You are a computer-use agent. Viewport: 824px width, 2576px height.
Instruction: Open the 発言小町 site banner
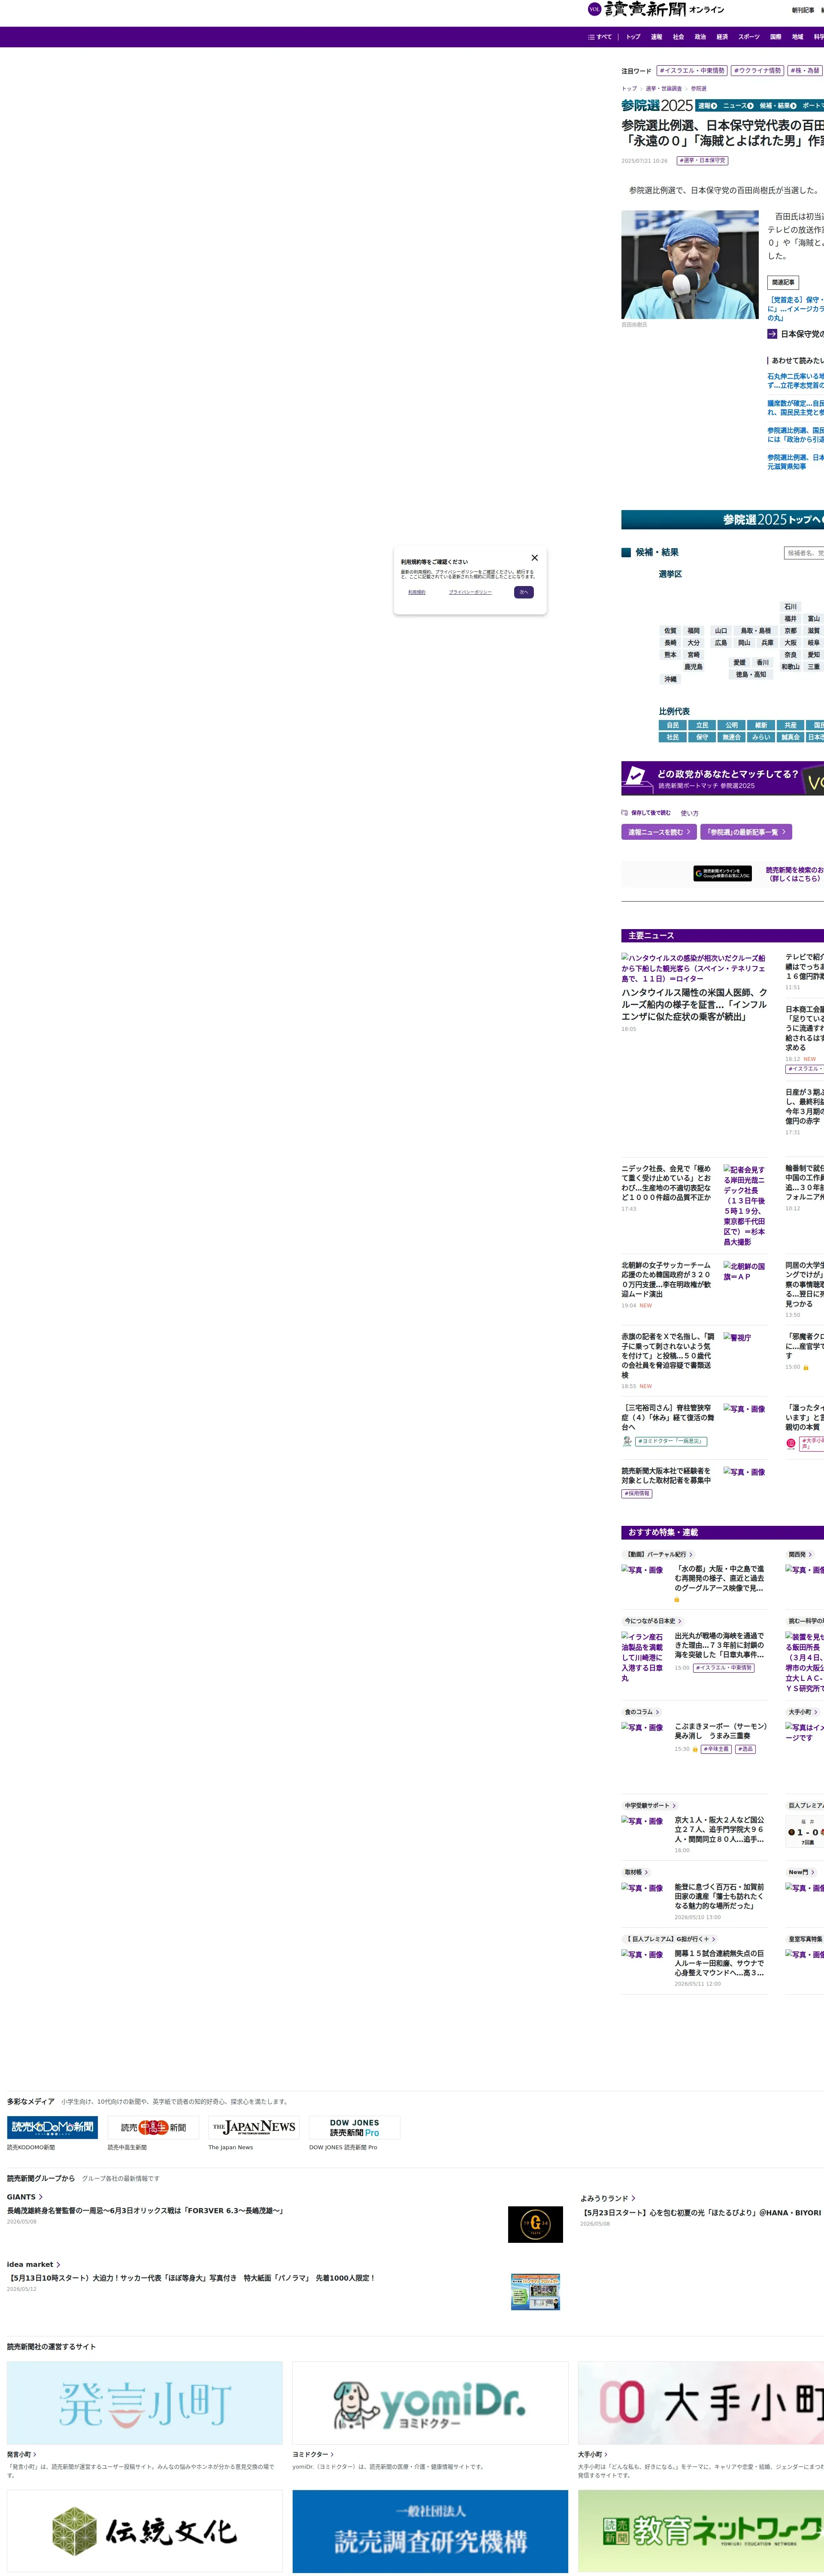145,2403
